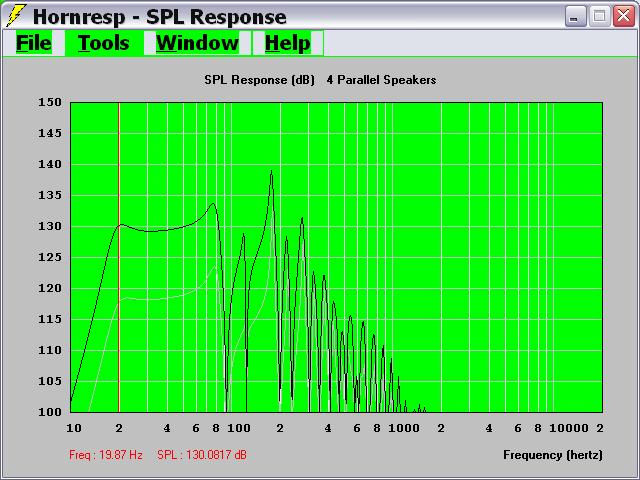Image resolution: width=640 pixels, height=480 pixels.
Task: Click the Freq : 19.87 Hz readout
Action: pos(106,455)
